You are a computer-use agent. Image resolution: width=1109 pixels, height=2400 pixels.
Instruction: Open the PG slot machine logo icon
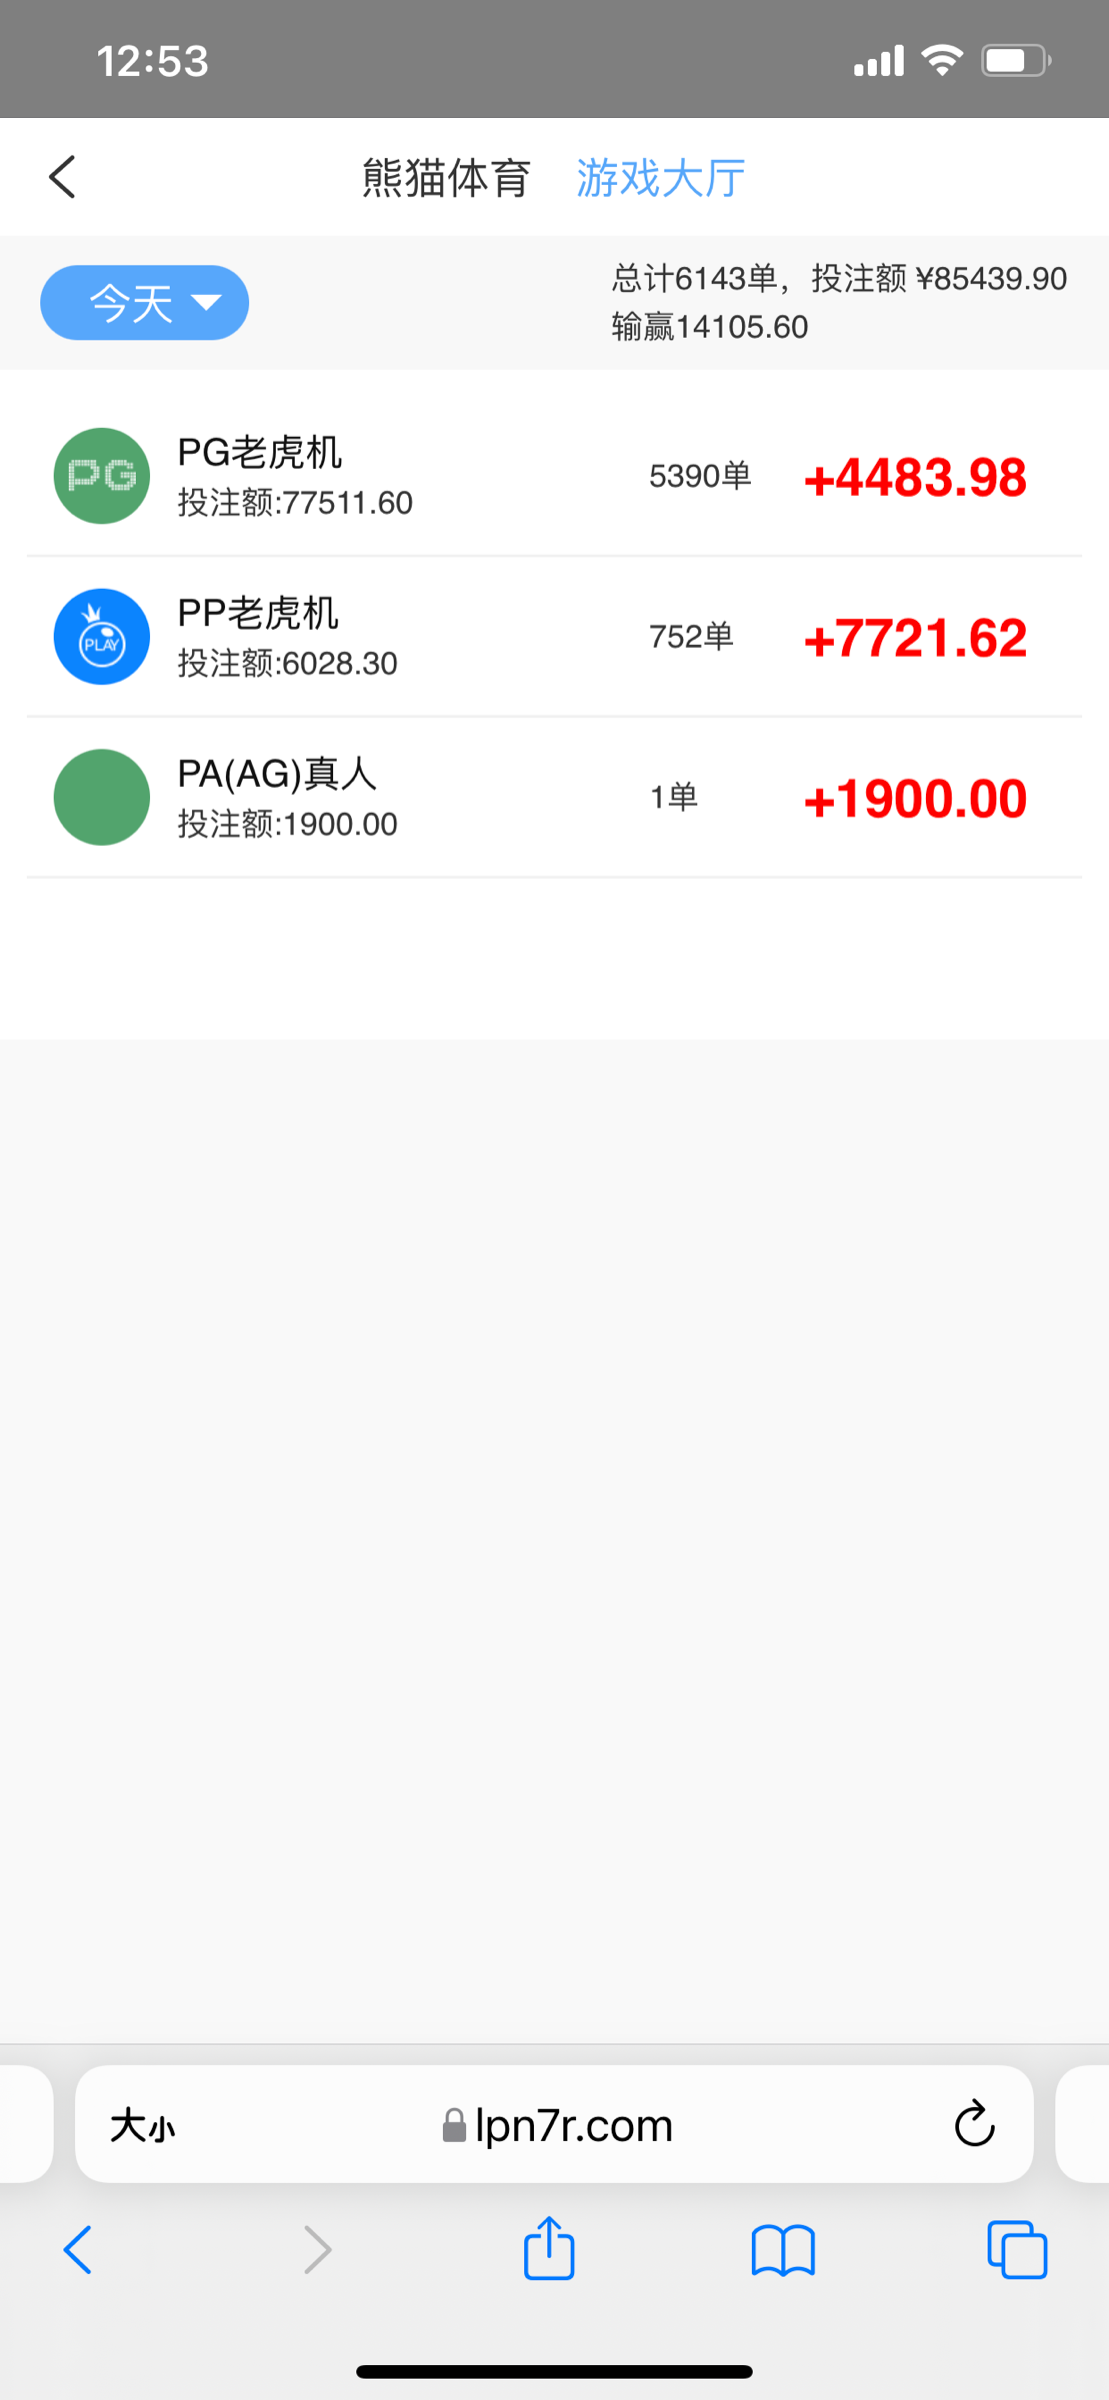click(x=102, y=476)
